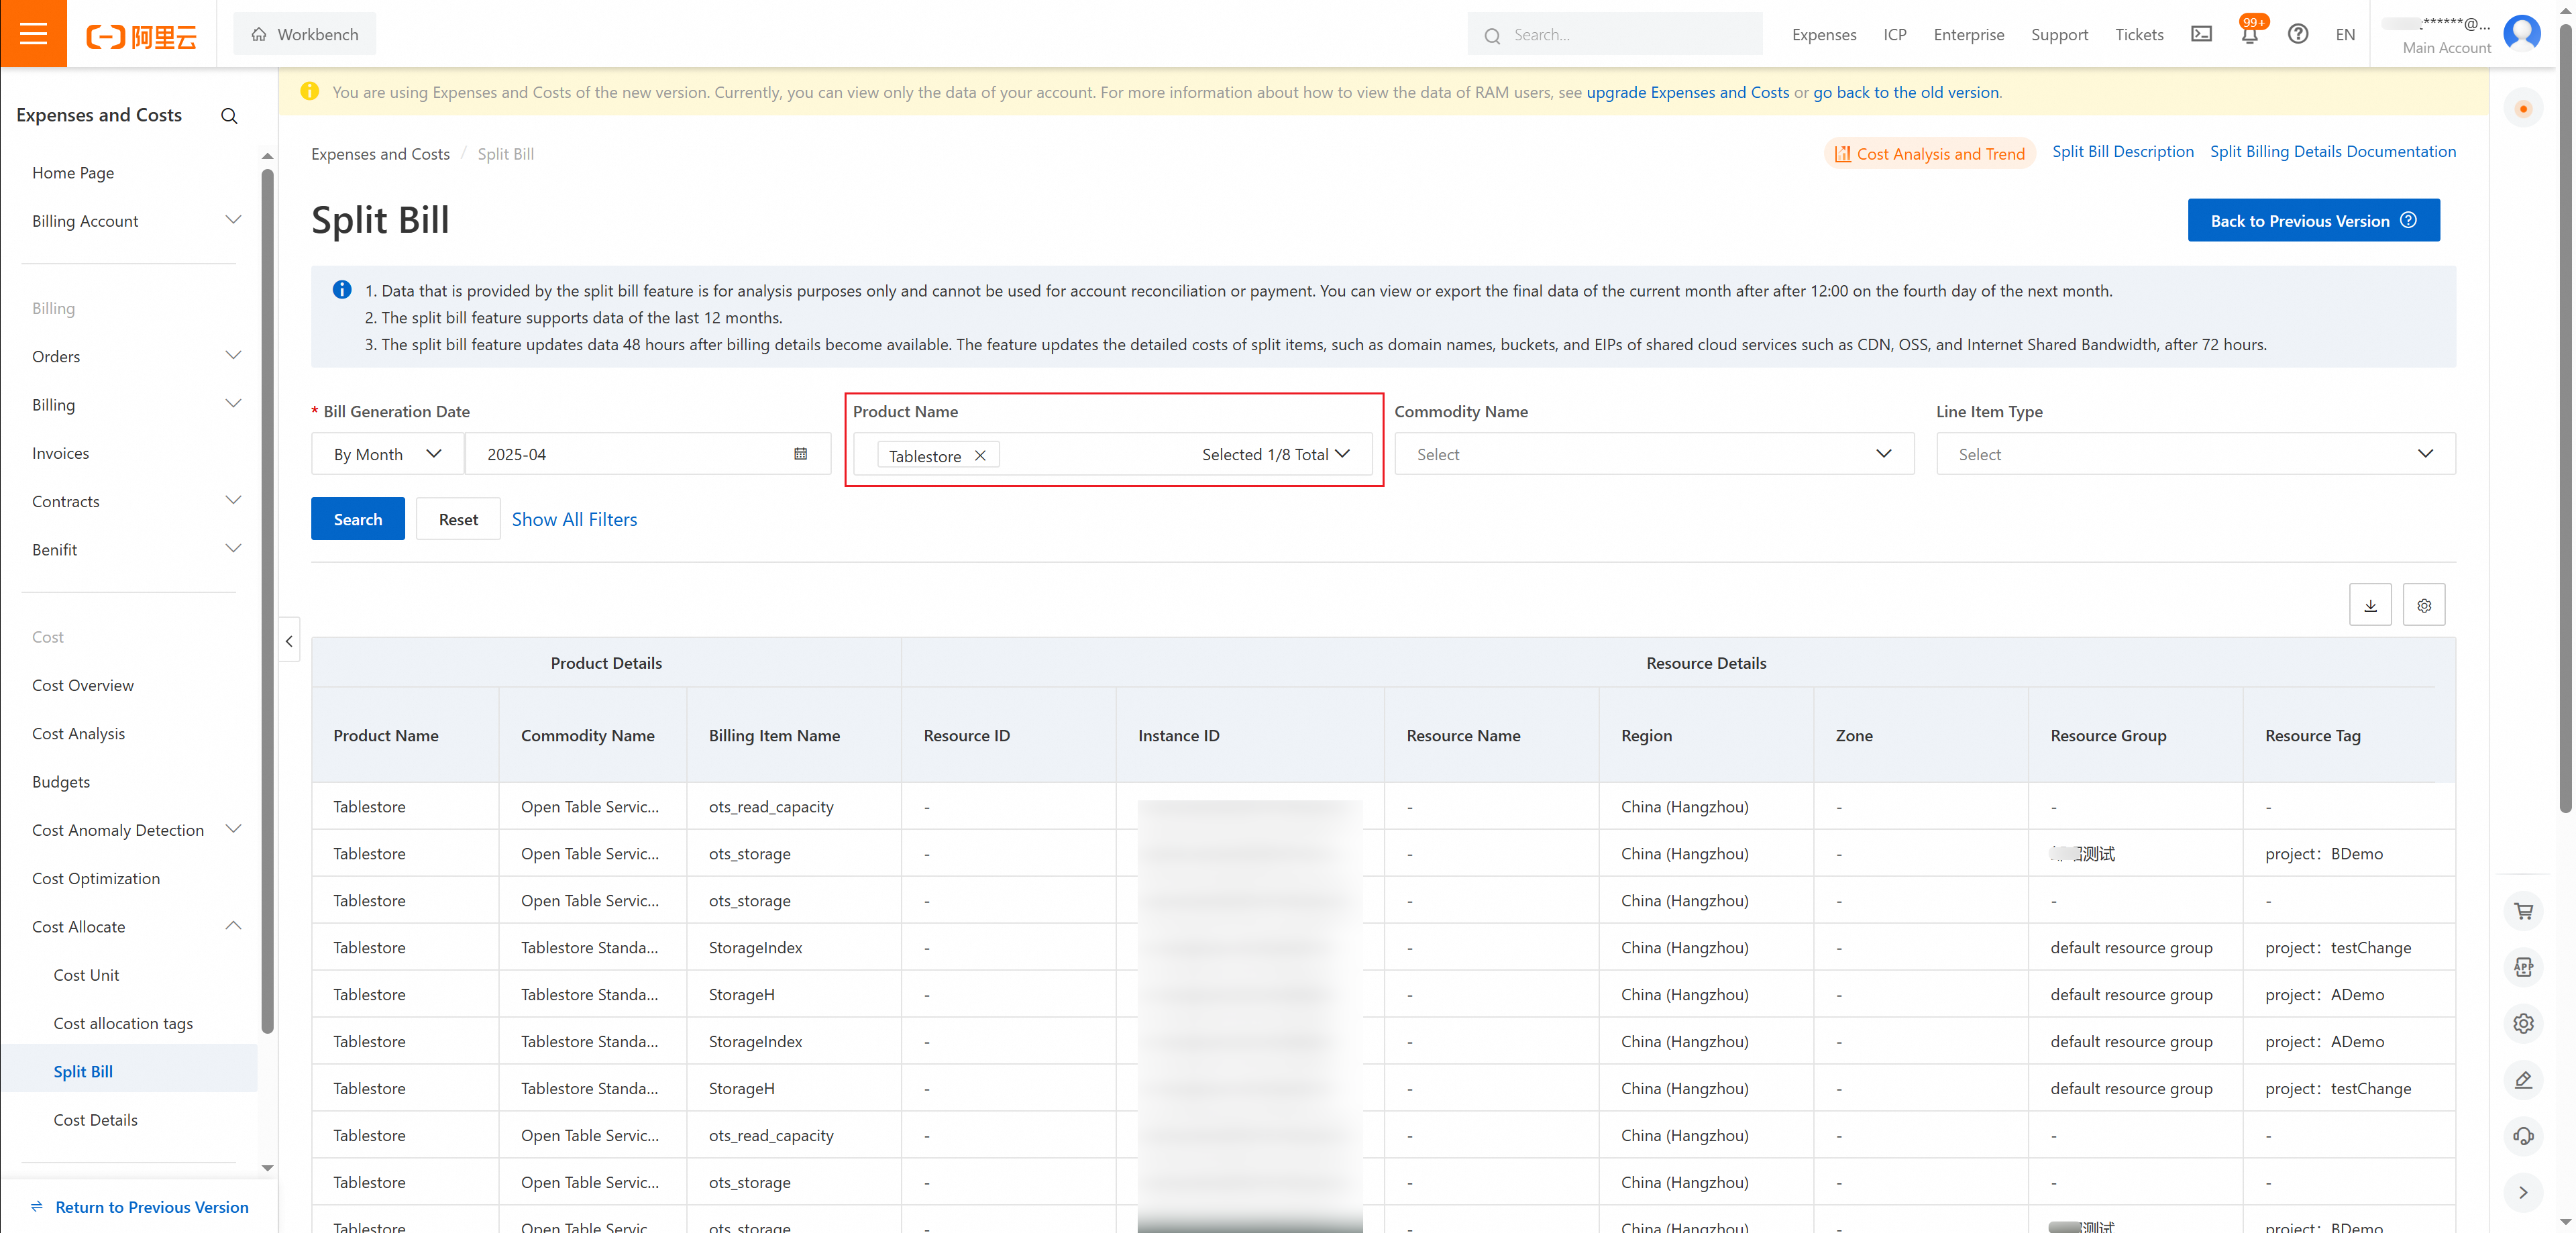
Task: Open the shopping cart icon on right rail
Action: [x=2523, y=911]
